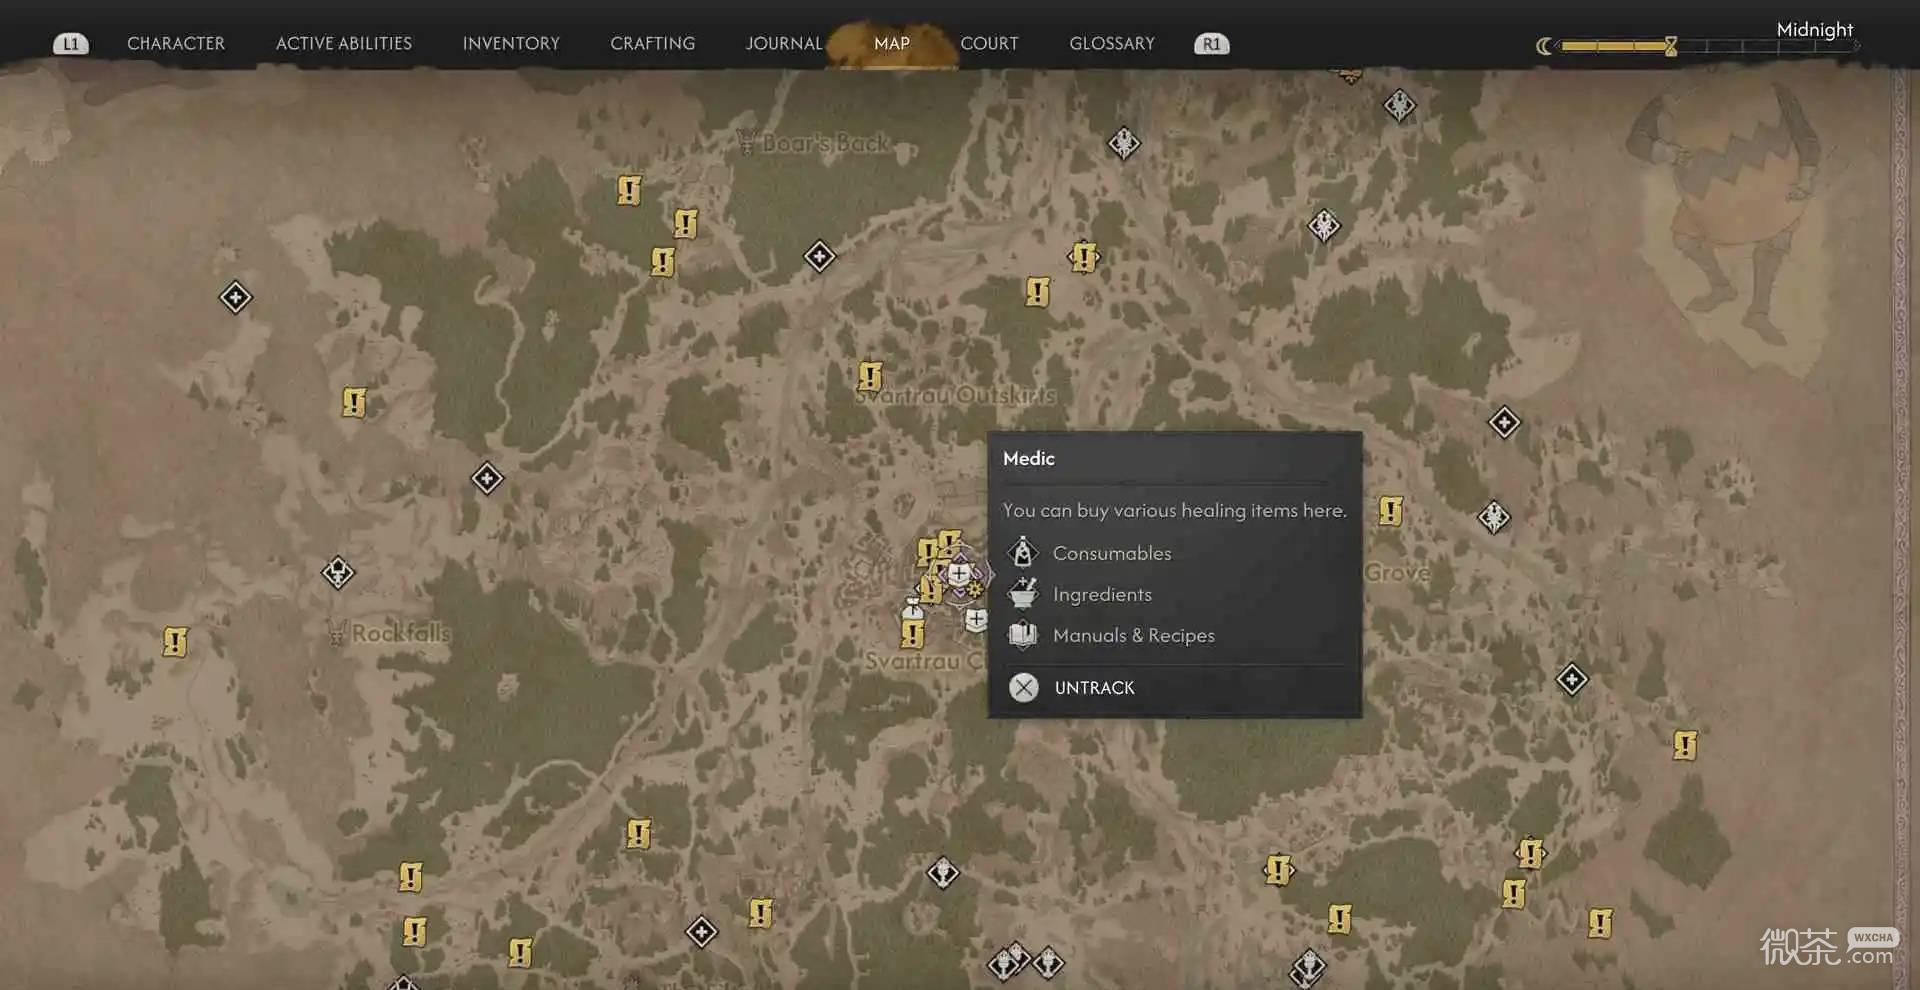Click the Manuals & Recipes book icon

coord(1023,635)
